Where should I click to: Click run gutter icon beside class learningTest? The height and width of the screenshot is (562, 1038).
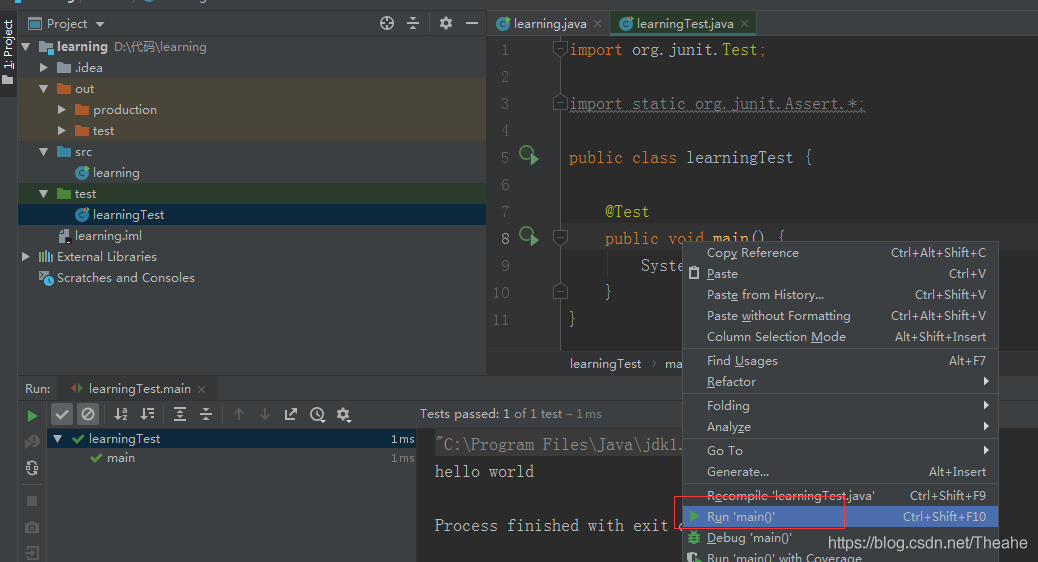coord(528,156)
